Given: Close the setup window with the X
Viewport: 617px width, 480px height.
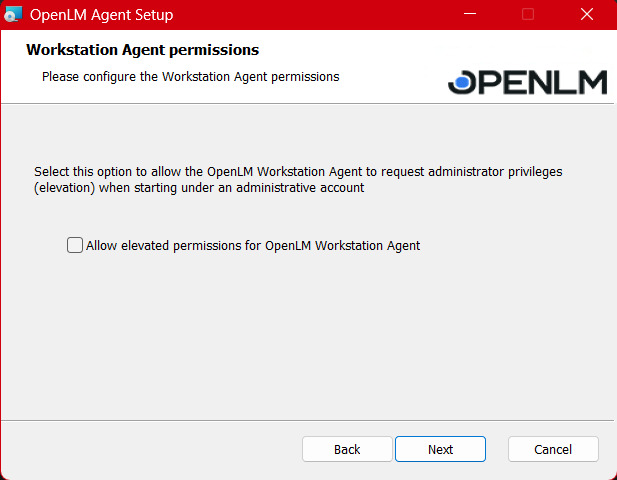Looking at the screenshot, I should click(x=587, y=15).
